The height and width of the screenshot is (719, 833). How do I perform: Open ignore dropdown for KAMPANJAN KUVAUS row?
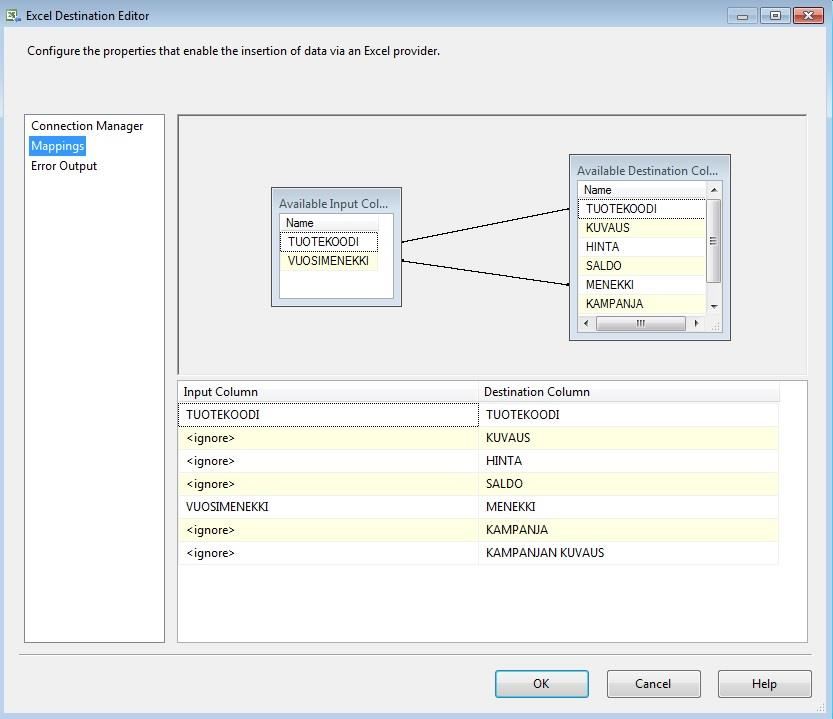(328, 553)
